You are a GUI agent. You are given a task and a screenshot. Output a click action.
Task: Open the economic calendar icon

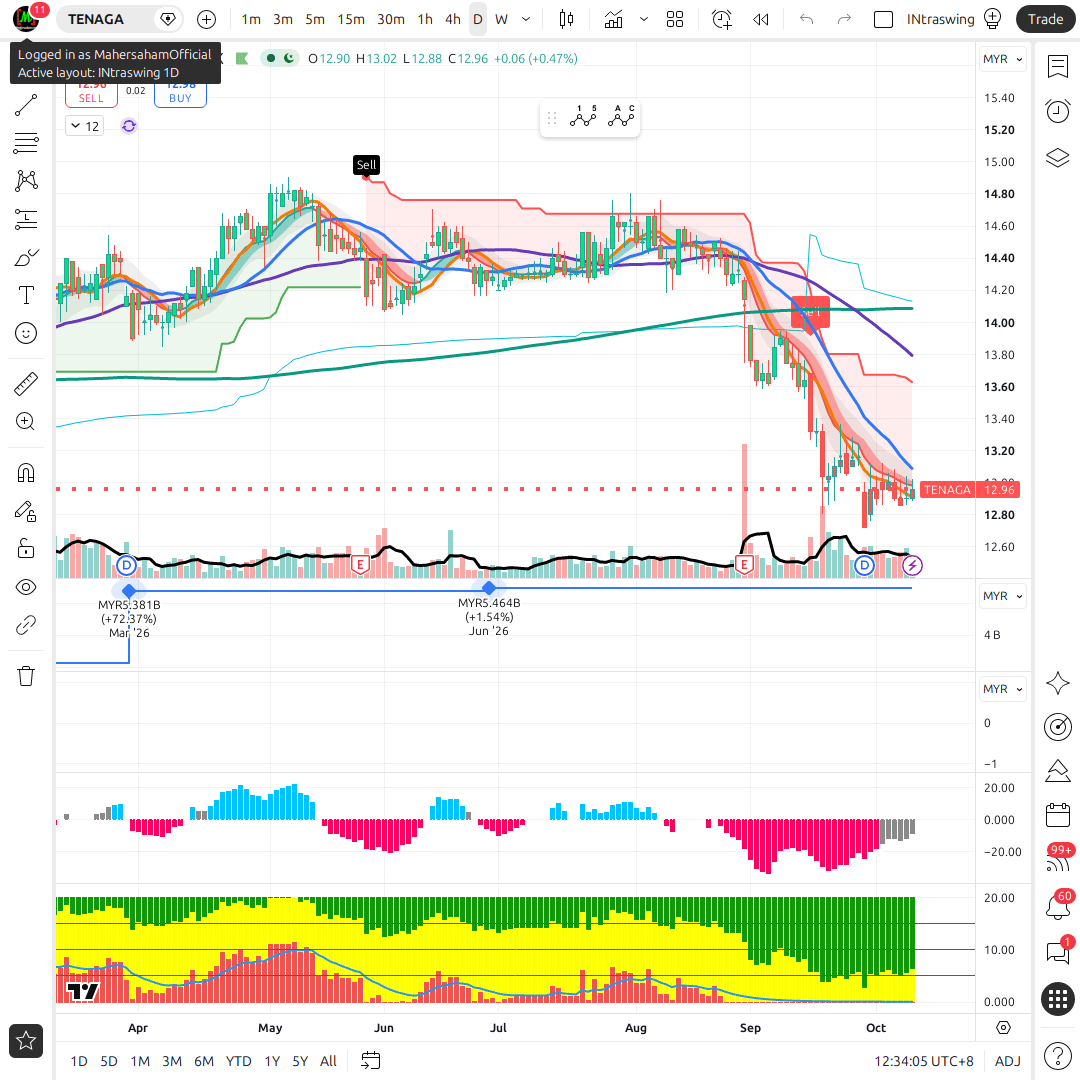coord(1057,816)
